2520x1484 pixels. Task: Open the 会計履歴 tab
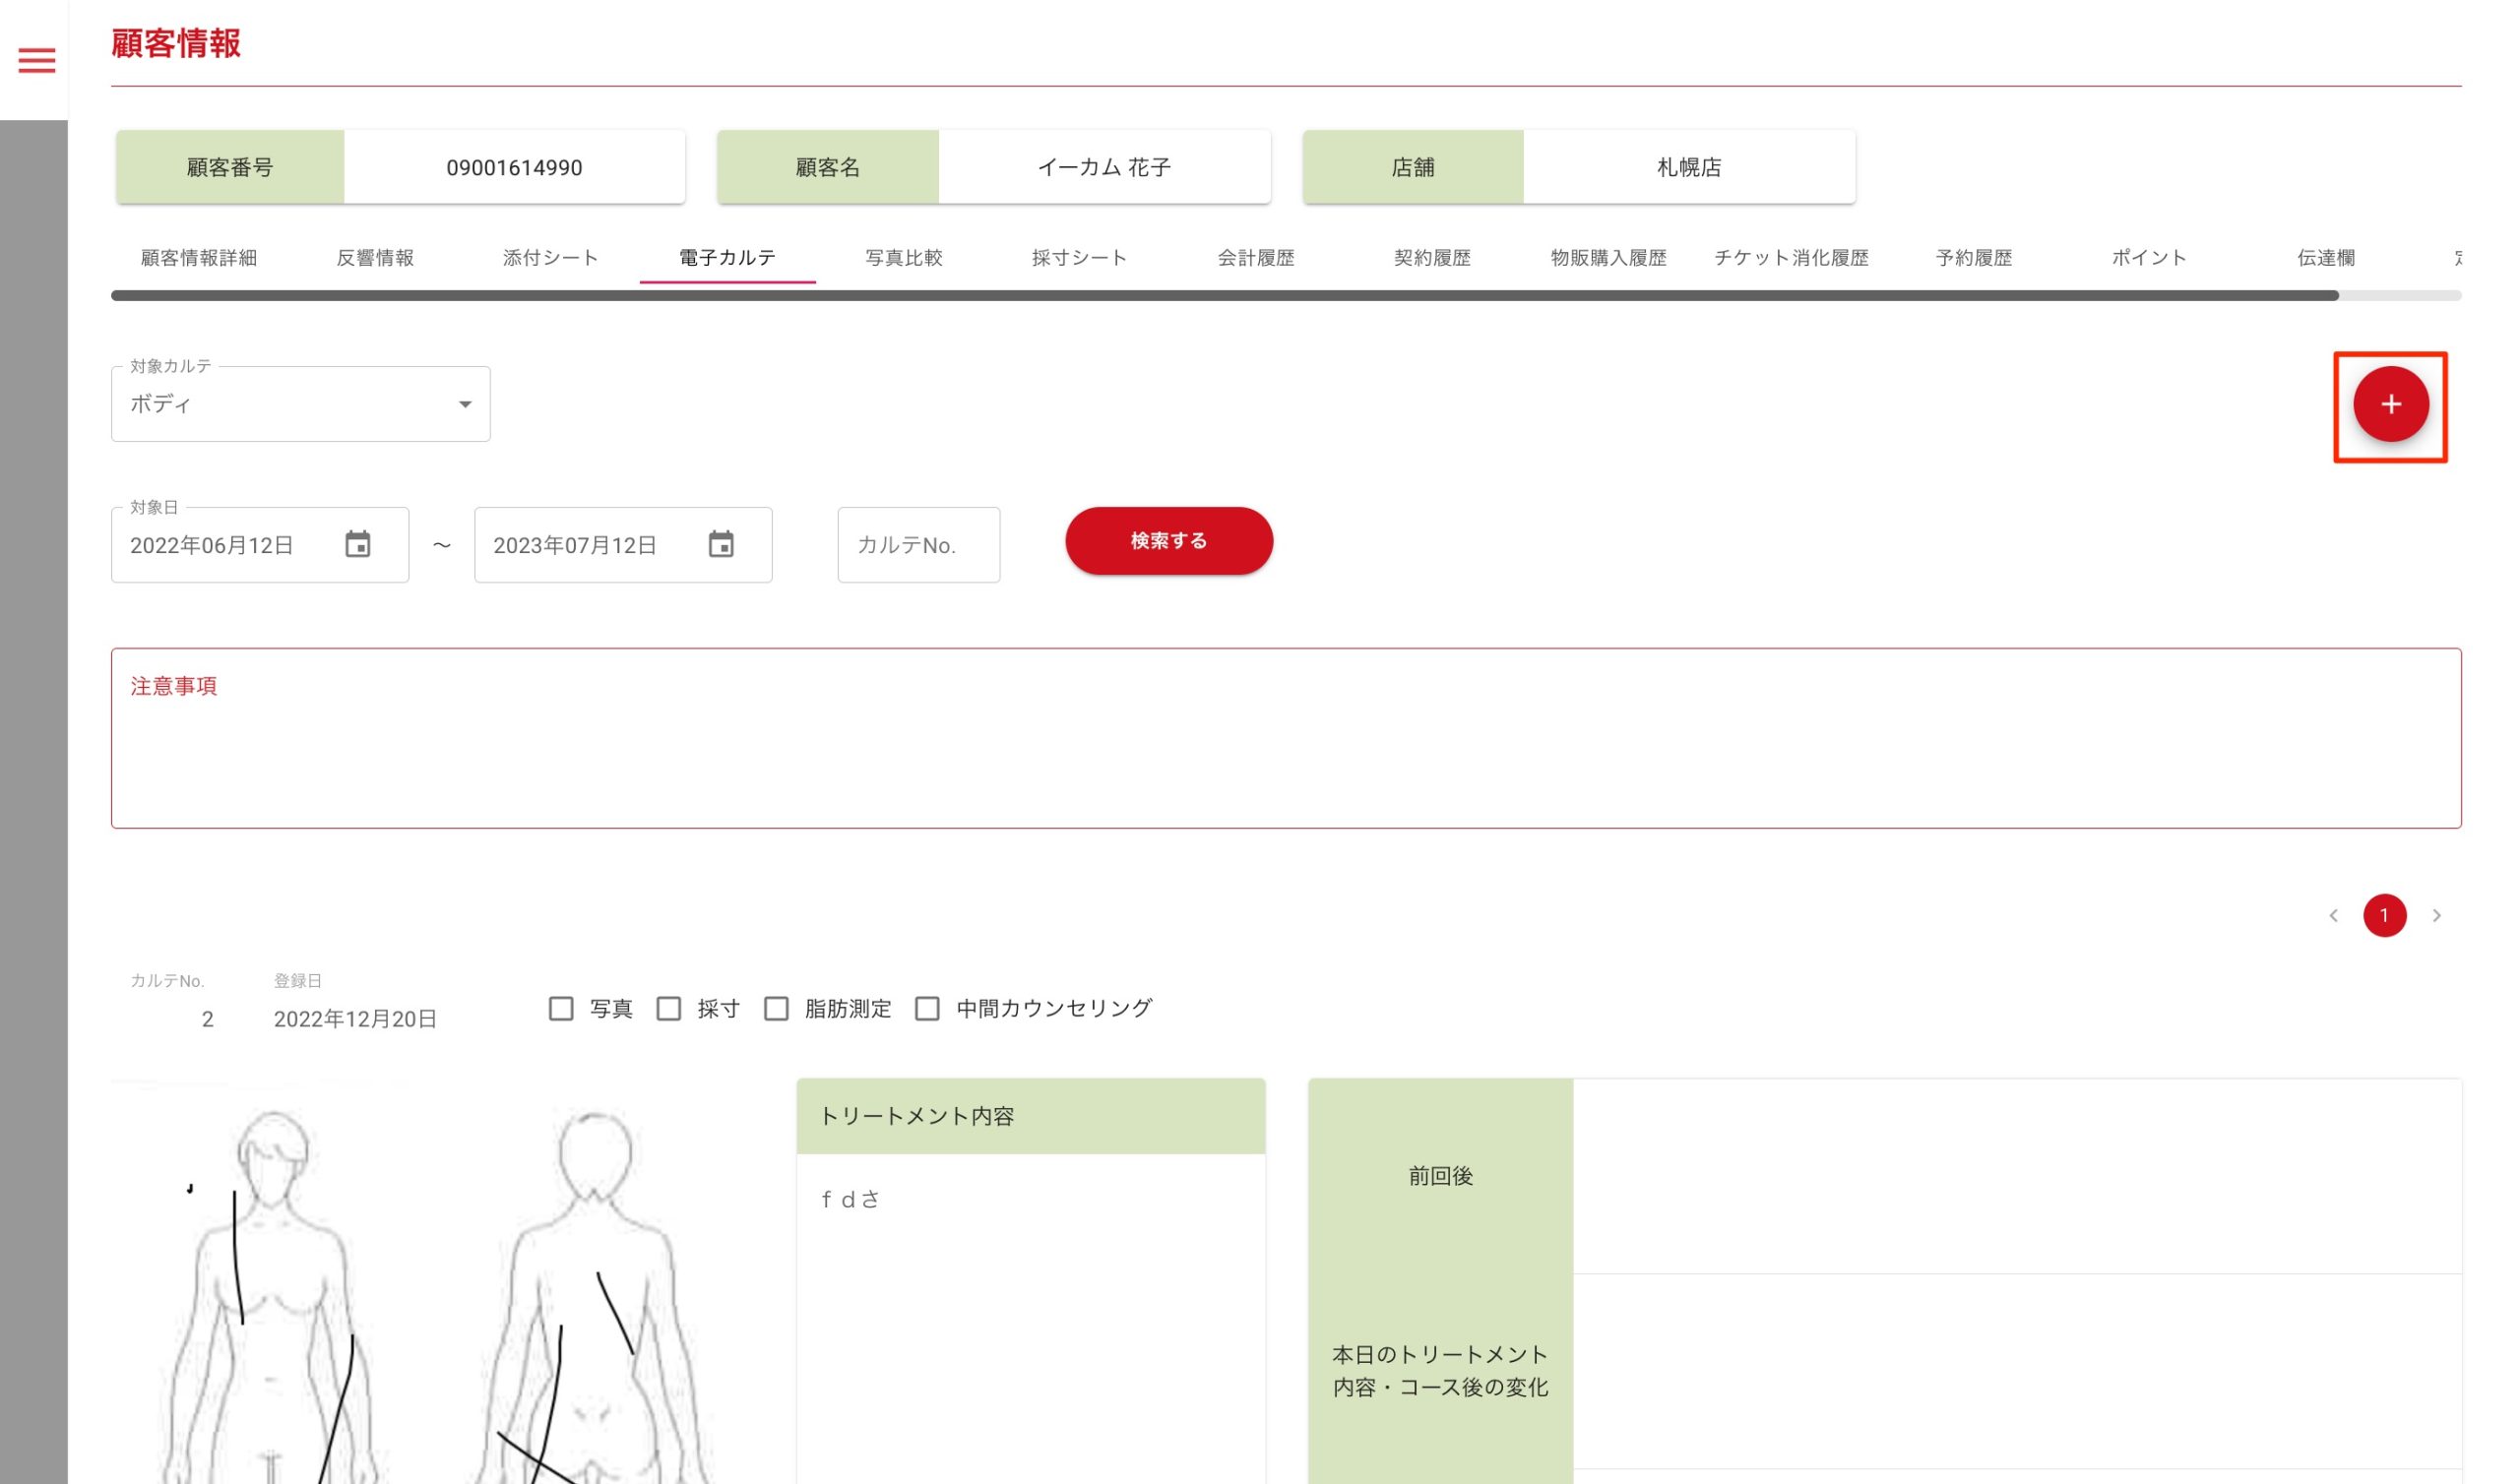click(1255, 258)
